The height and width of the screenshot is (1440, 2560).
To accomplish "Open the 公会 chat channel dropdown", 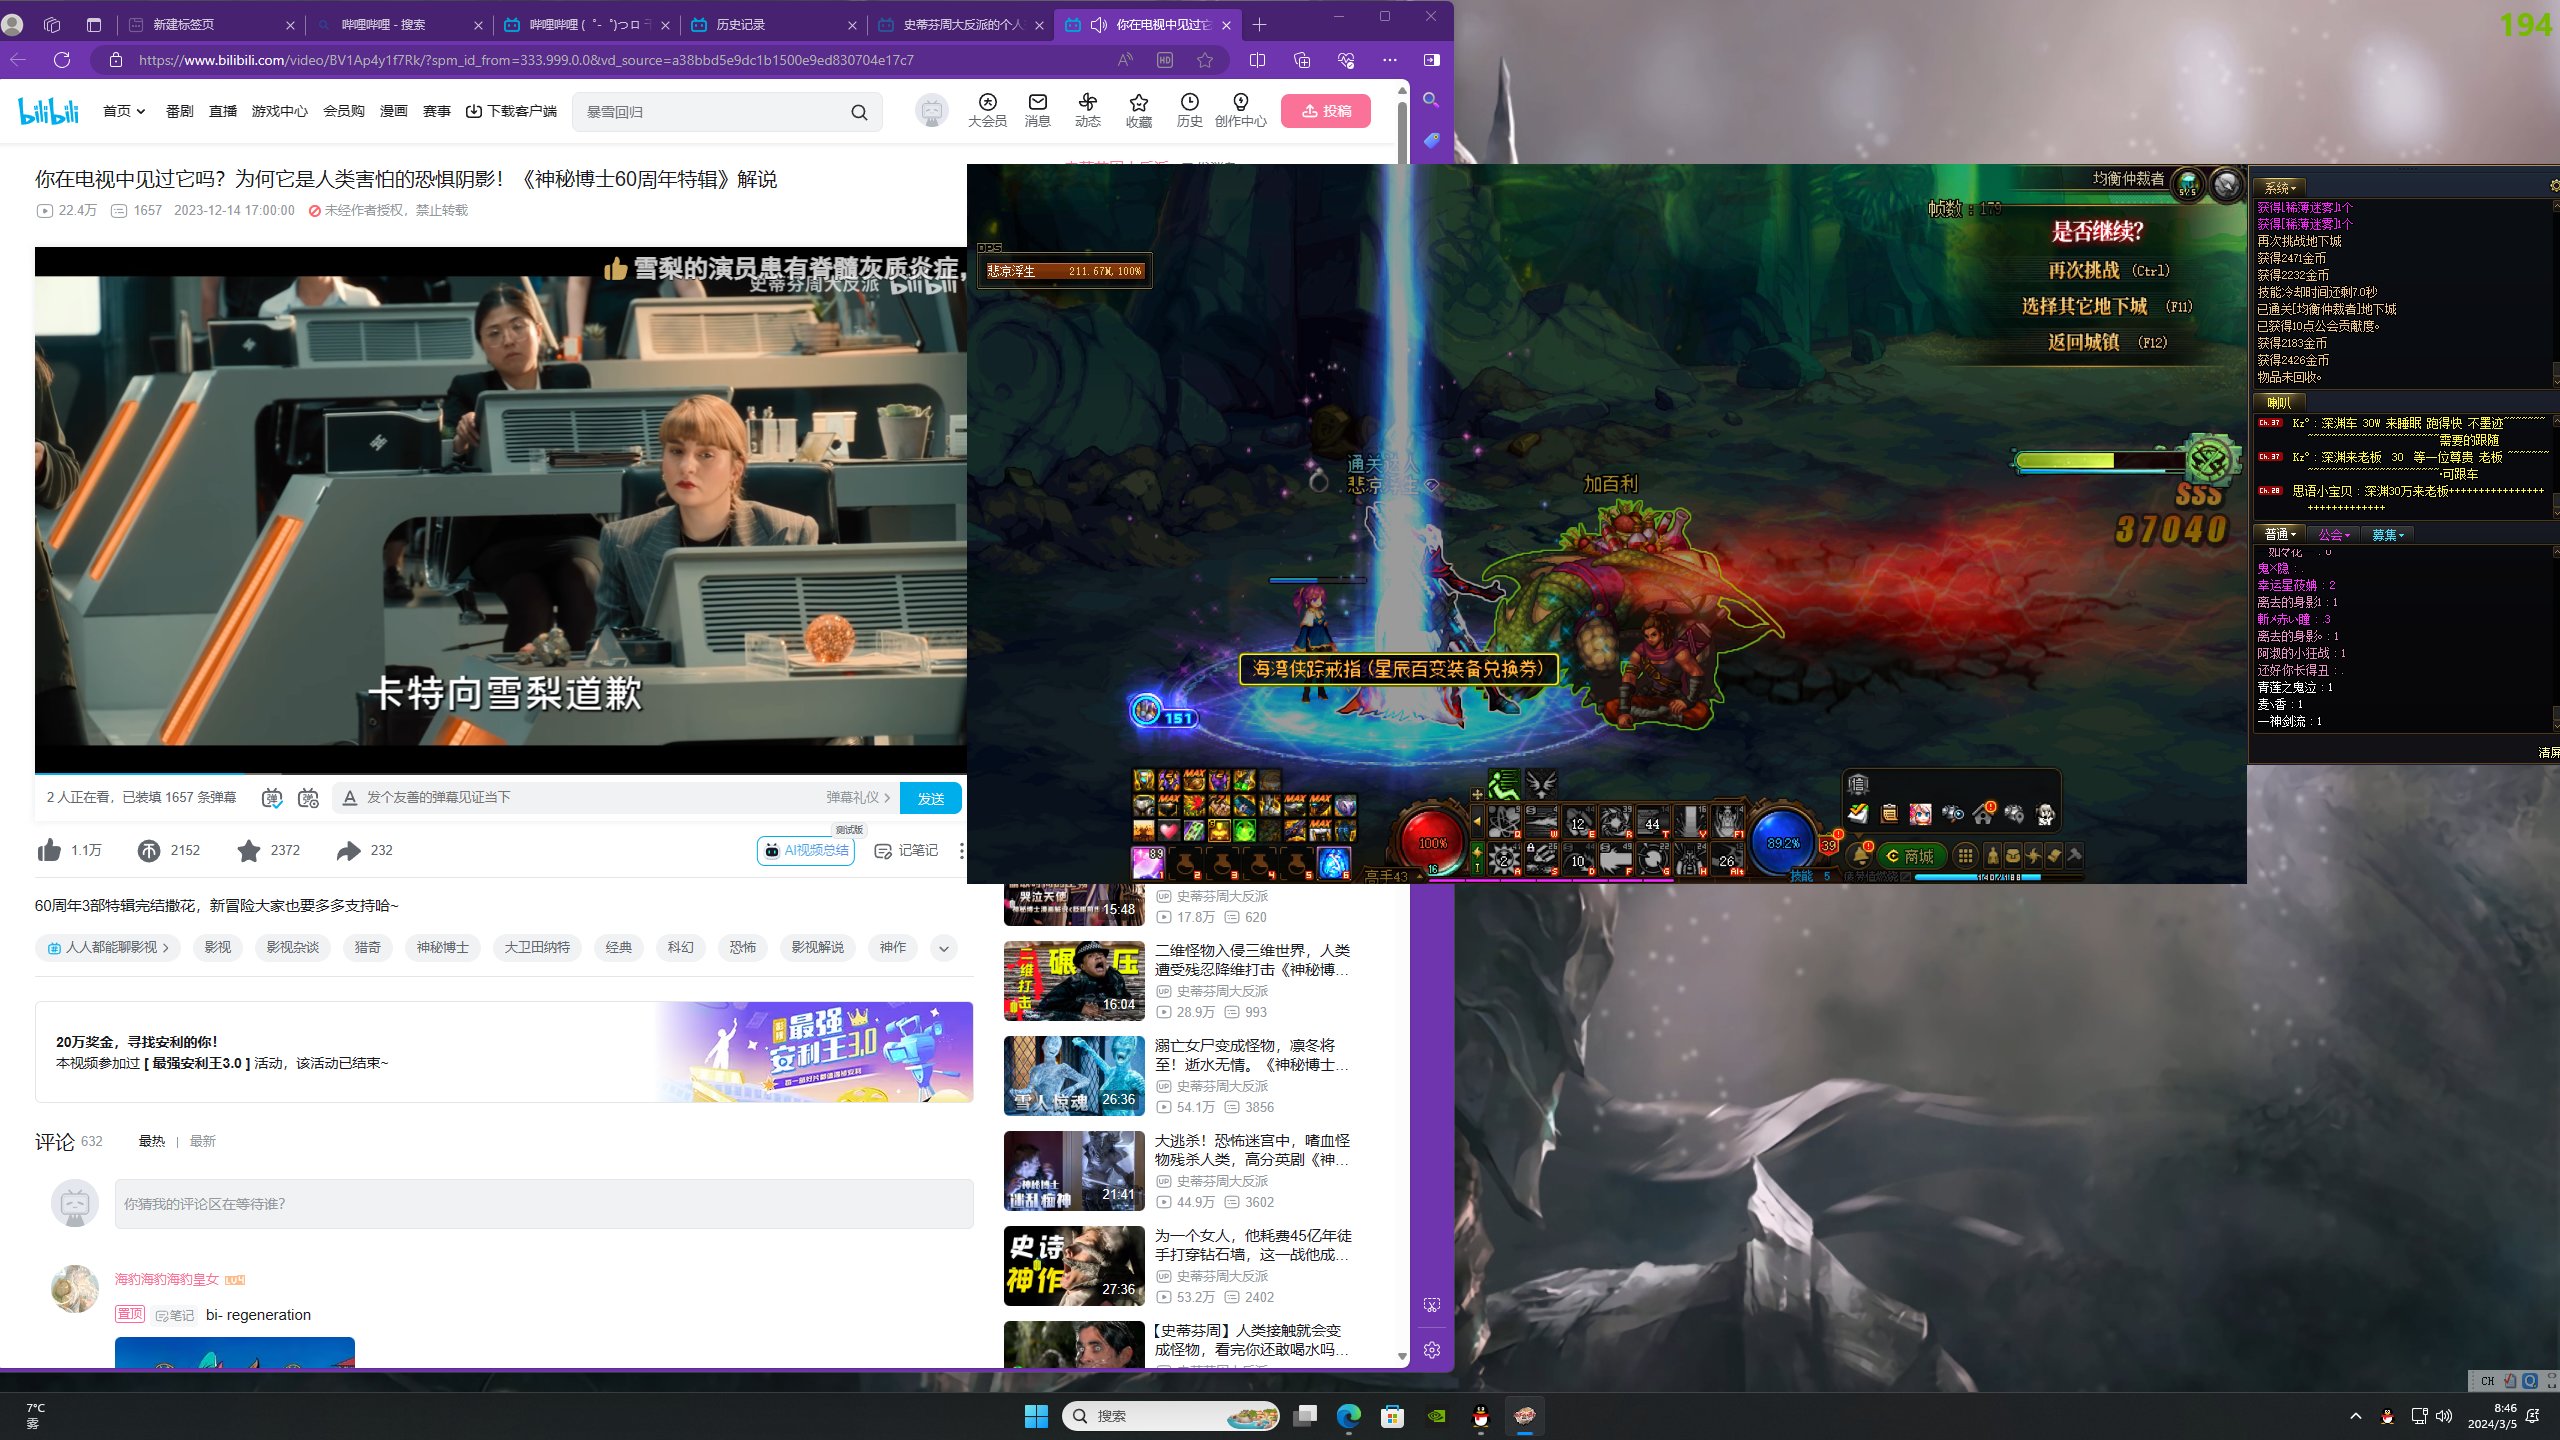I will click(2334, 534).
